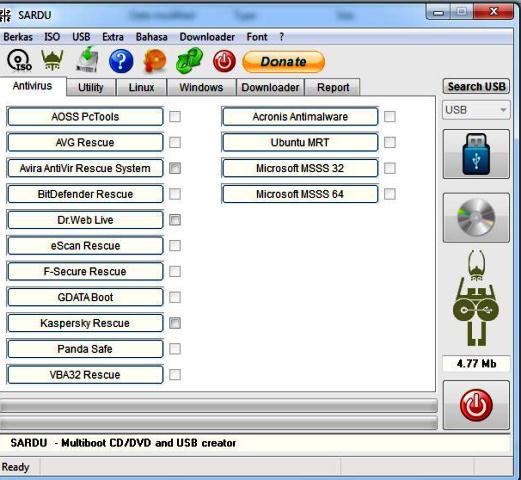Open the Extra menu
The image size is (521, 480).
coord(113,37)
